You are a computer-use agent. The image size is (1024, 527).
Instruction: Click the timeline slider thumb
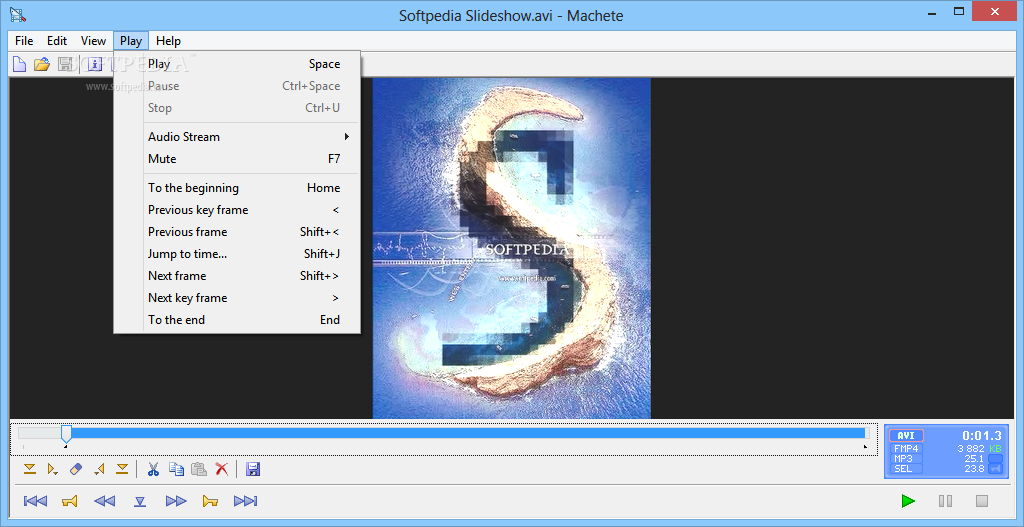(66, 434)
